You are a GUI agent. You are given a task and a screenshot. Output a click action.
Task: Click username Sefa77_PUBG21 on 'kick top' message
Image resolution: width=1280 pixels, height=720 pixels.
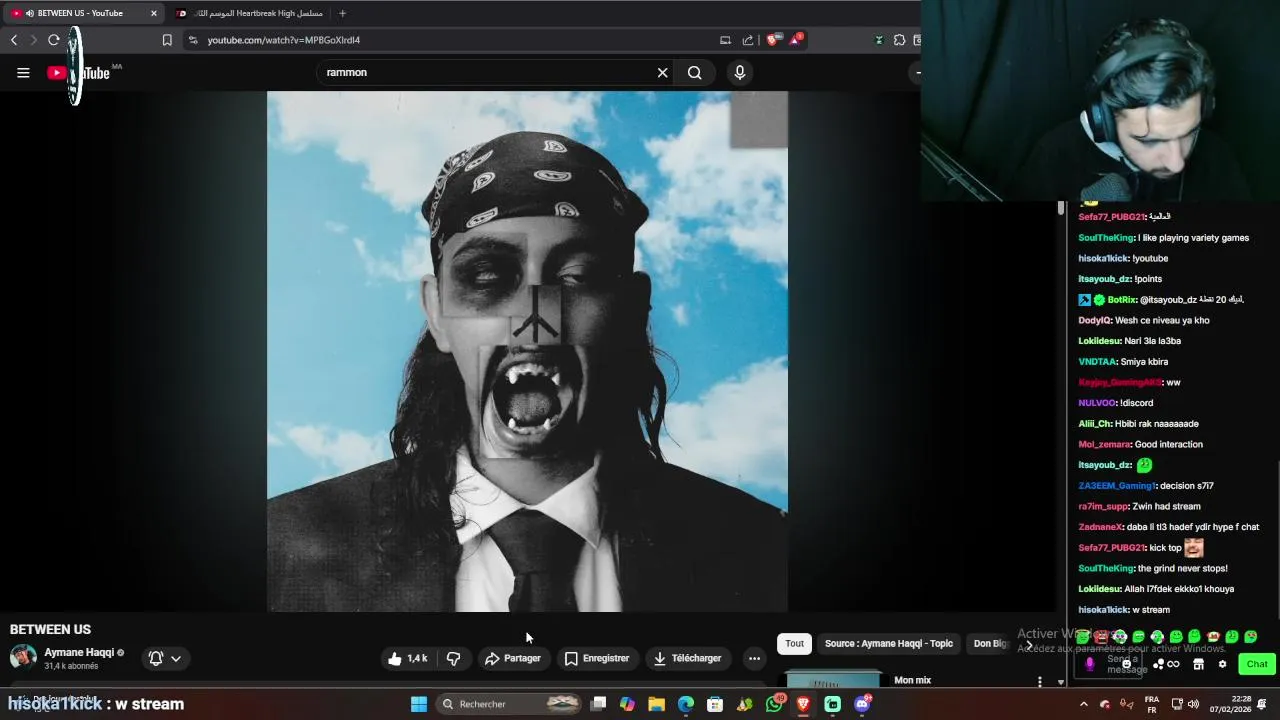click(1111, 548)
